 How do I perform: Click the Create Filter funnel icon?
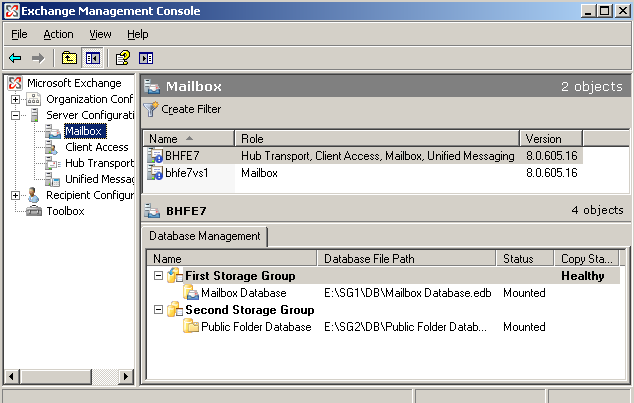[x=151, y=109]
